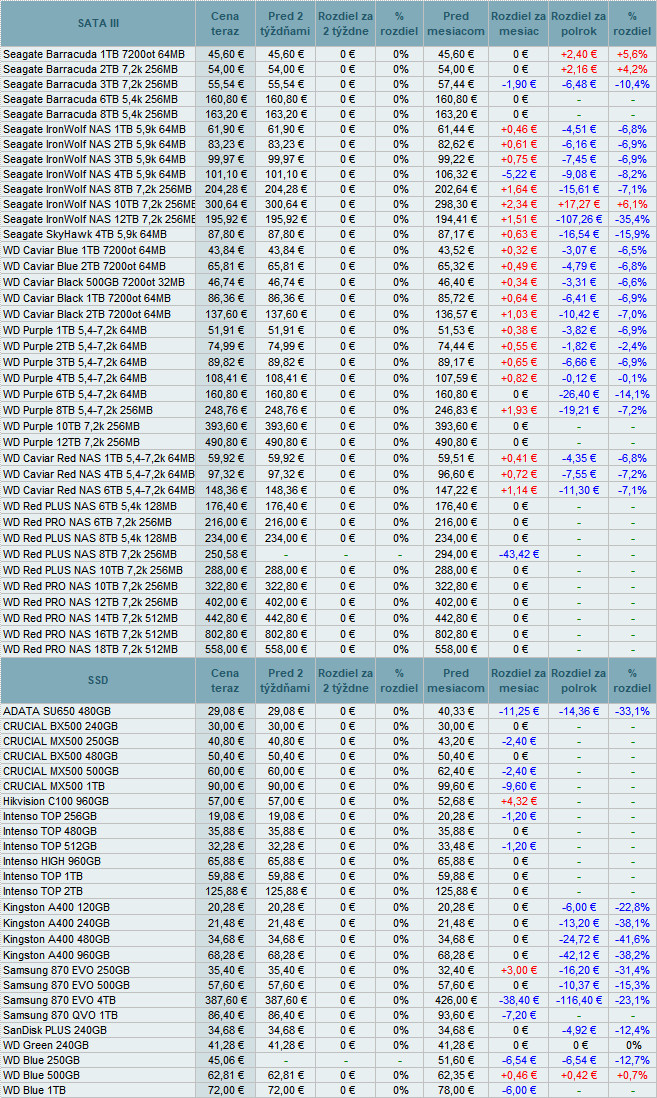The width and height of the screenshot is (657, 1098).
Task: Select Seagate IronWolf NAS 12TB row name
Action: 99,219
